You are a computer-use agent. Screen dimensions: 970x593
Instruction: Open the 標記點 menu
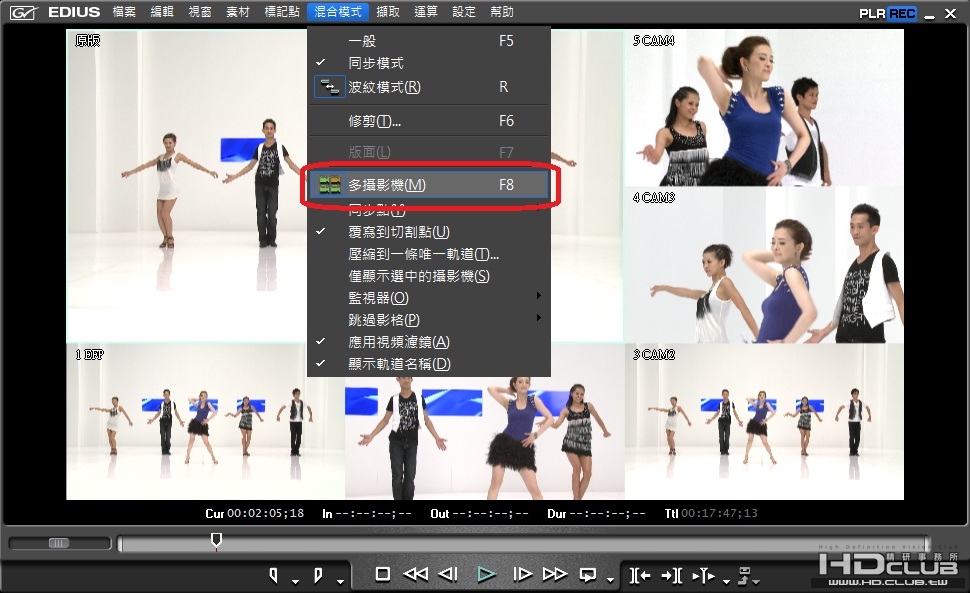281,12
